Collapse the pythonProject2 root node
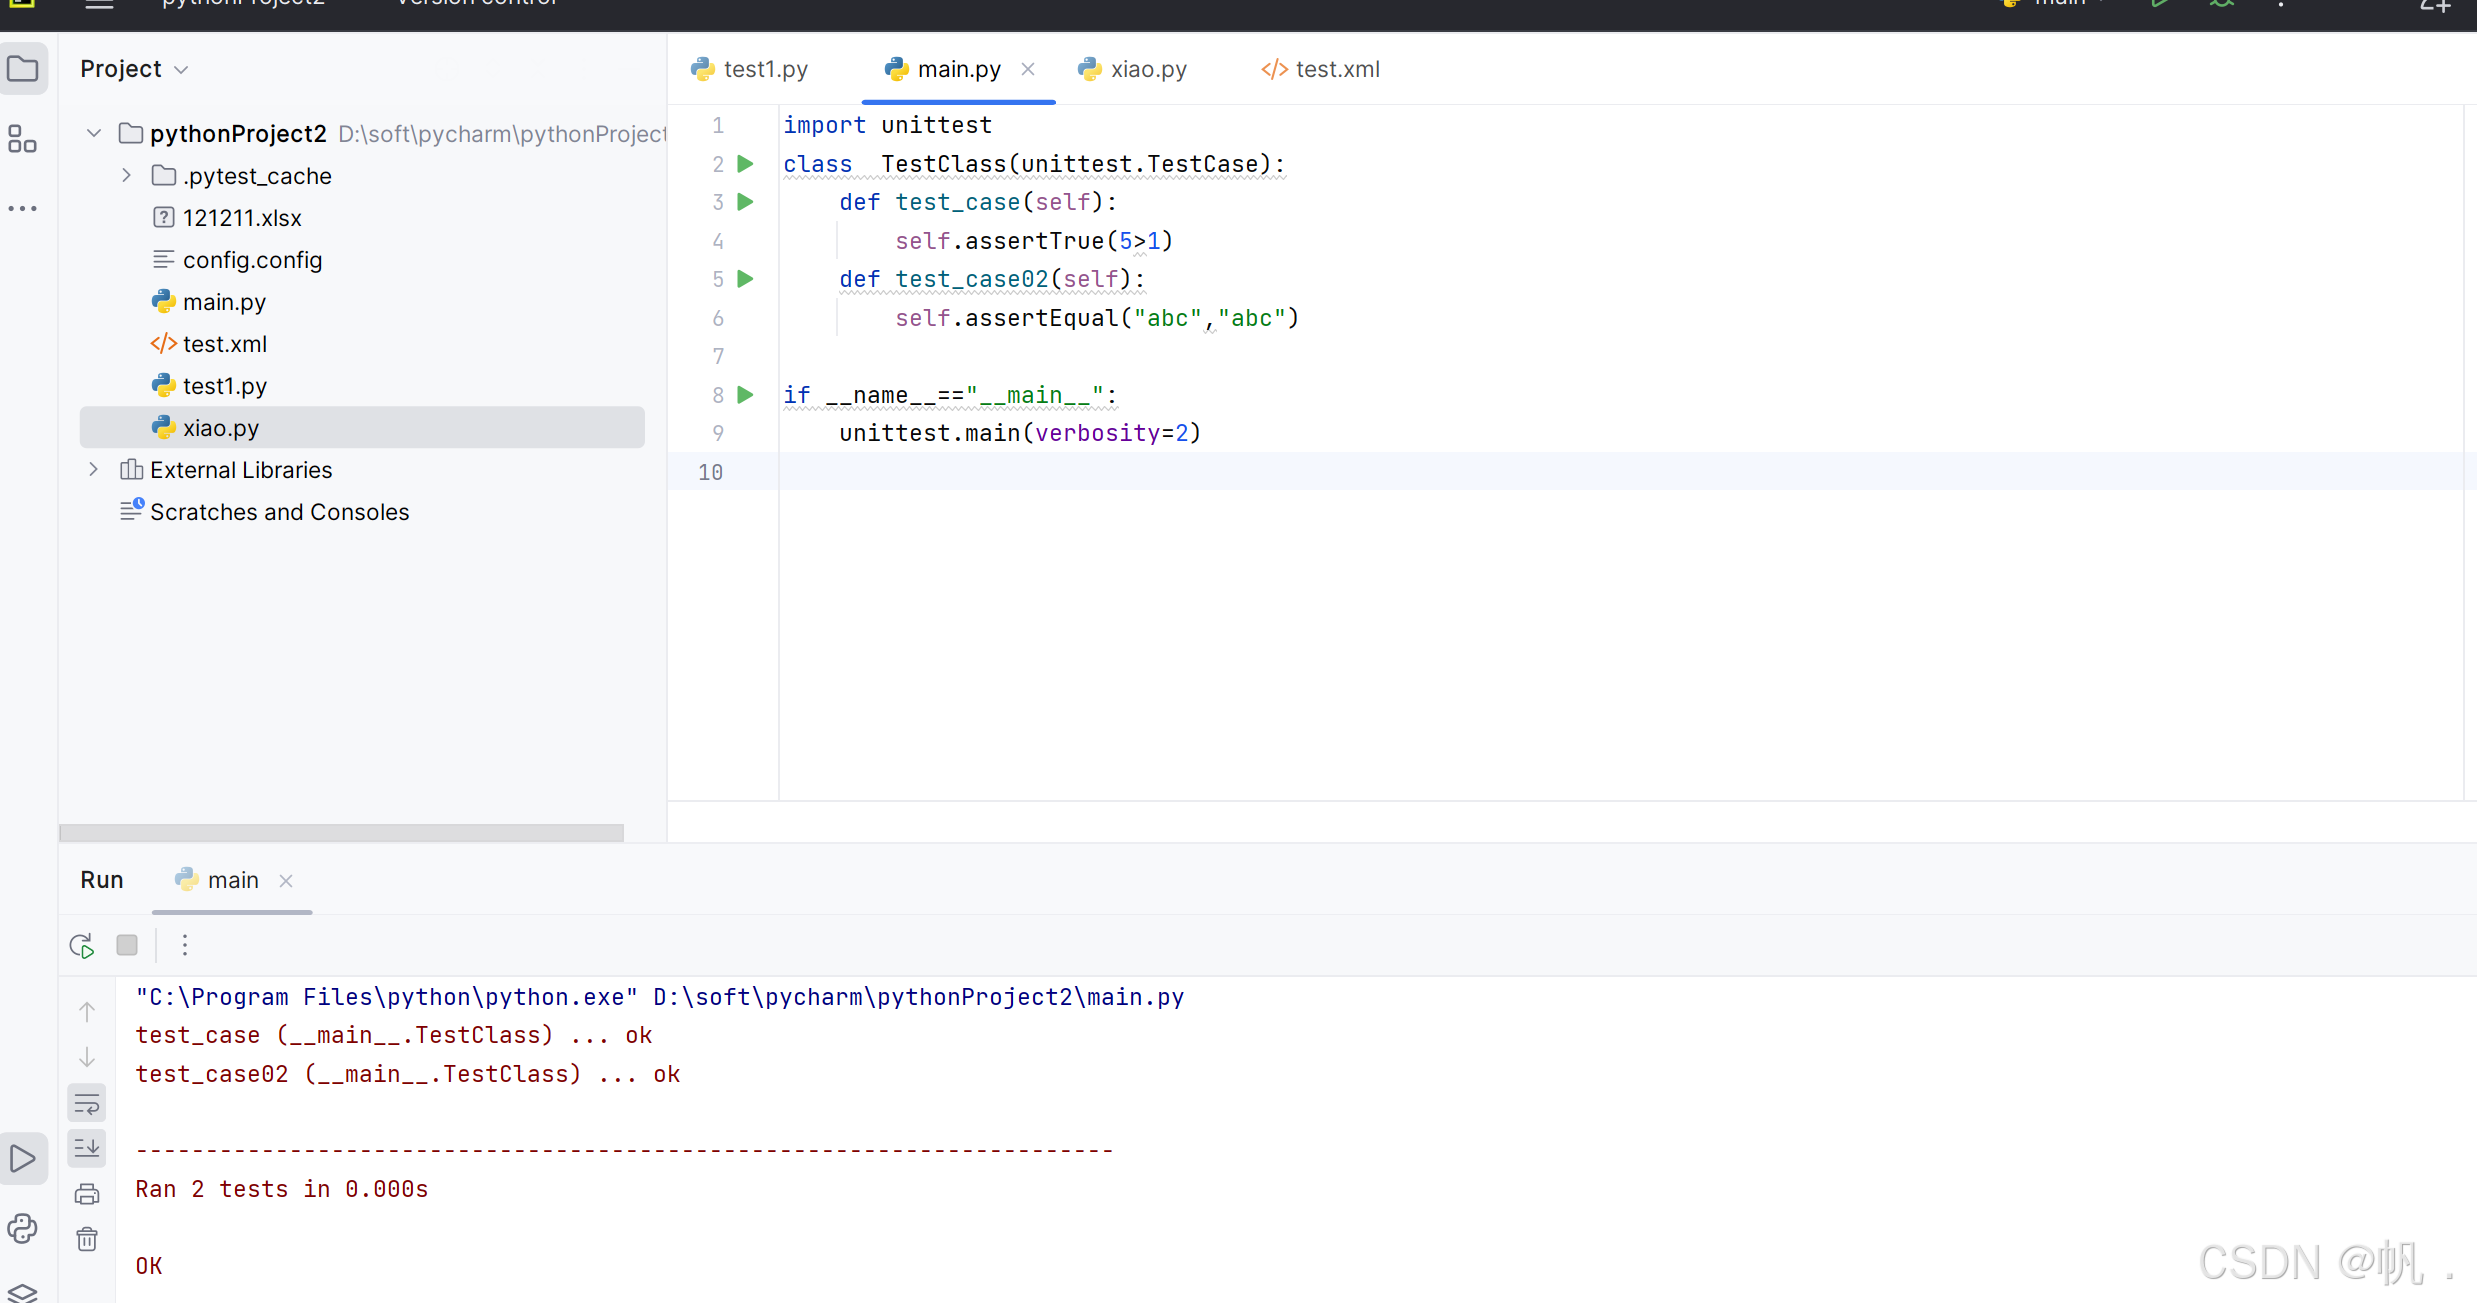The width and height of the screenshot is (2477, 1303). click(93, 133)
